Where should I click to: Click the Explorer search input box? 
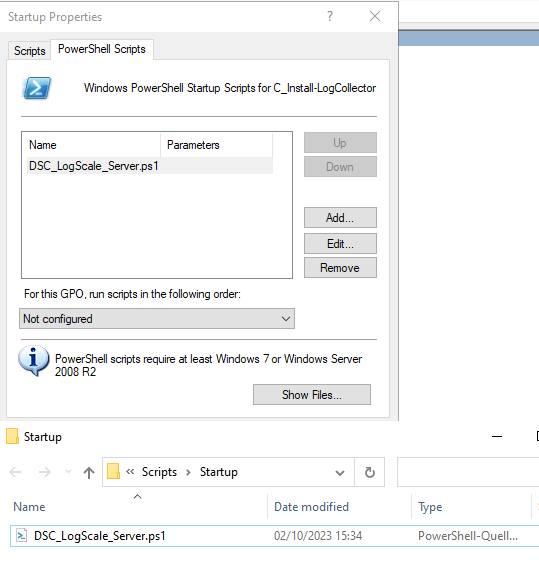click(468, 472)
